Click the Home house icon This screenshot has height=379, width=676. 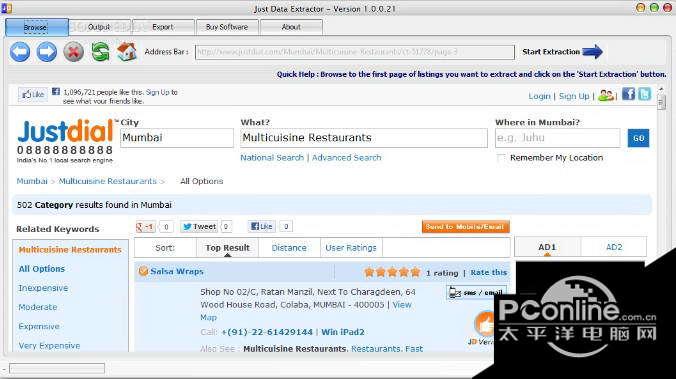pyautogui.click(x=127, y=52)
